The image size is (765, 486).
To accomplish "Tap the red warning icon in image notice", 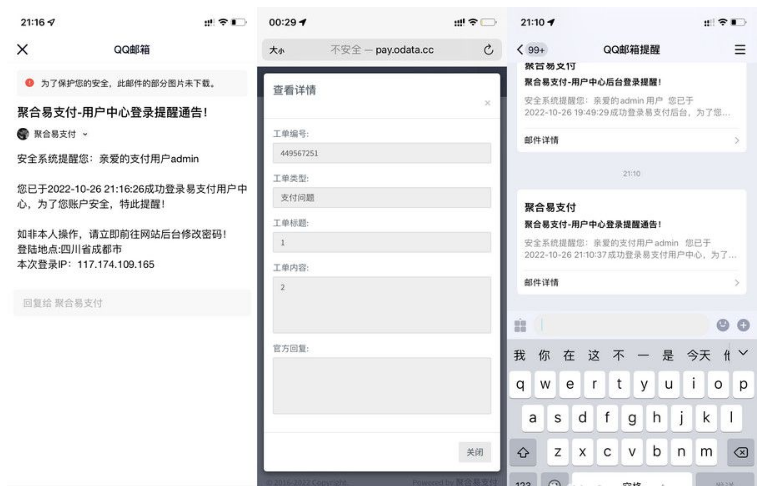I will (x=29, y=83).
